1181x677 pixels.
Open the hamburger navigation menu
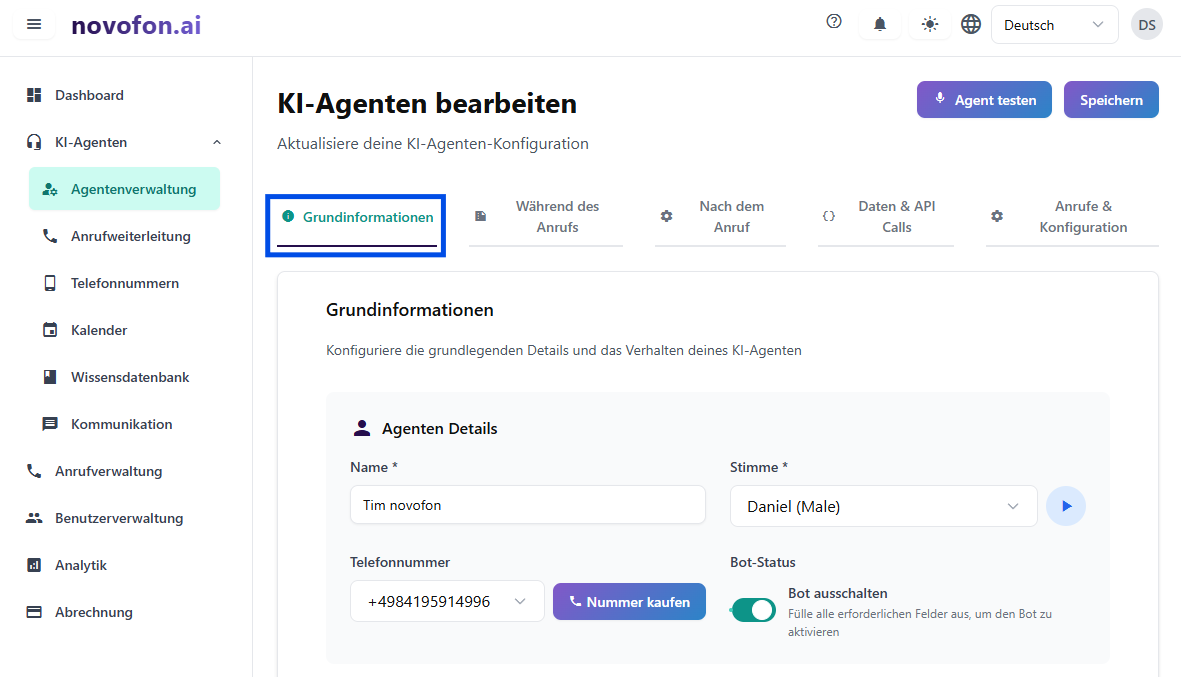click(34, 25)
